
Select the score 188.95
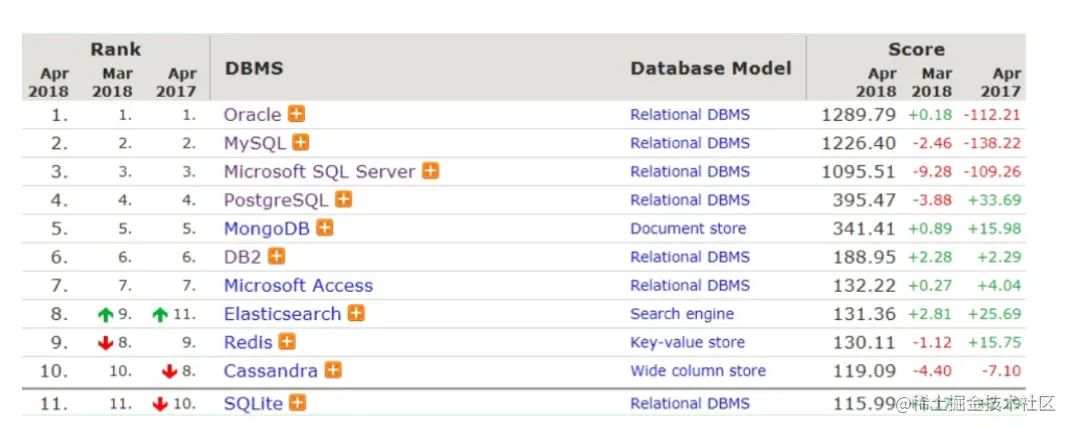click(x=864, y=257)
